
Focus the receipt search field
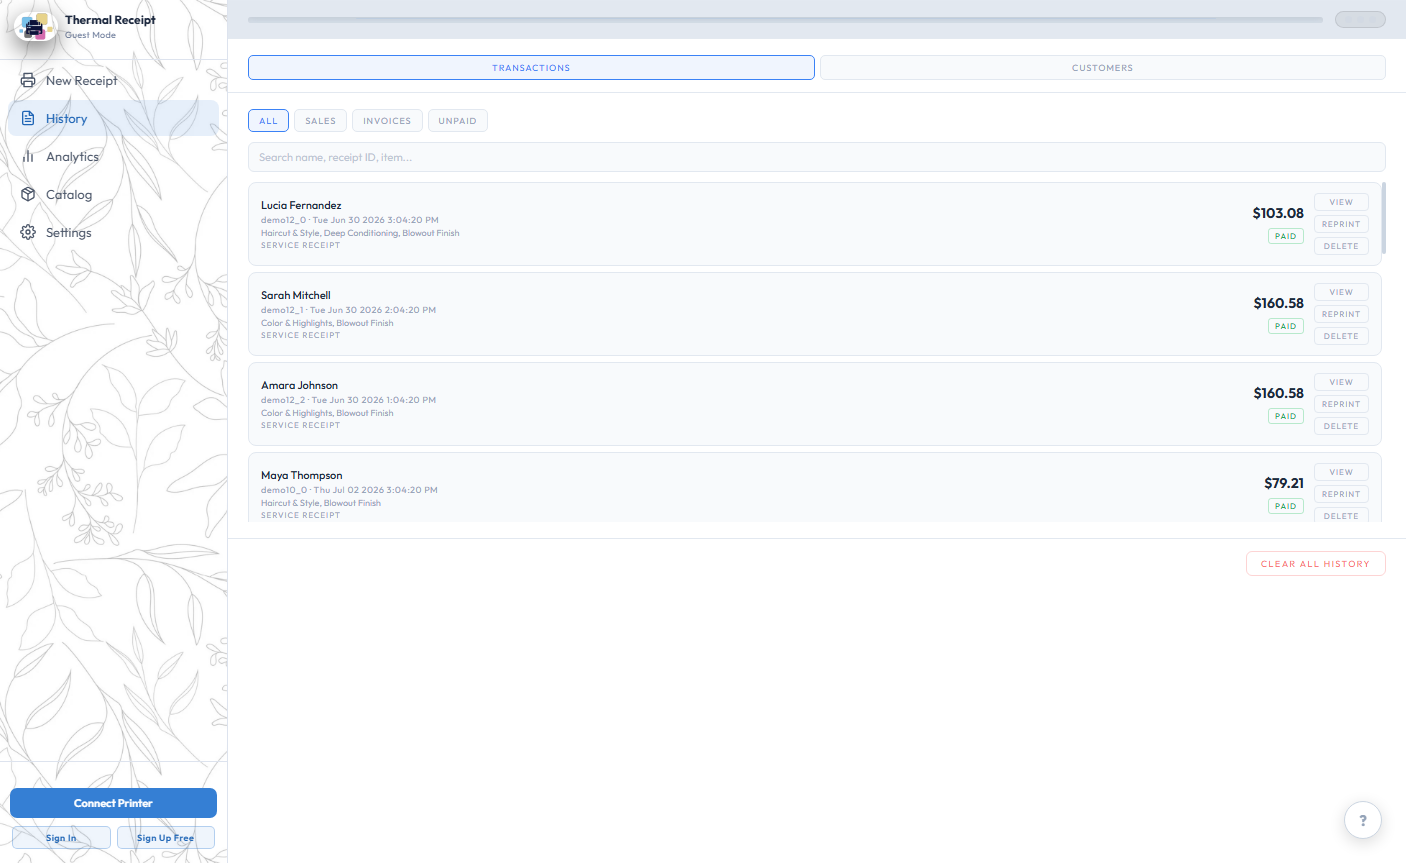coord(816,157)
